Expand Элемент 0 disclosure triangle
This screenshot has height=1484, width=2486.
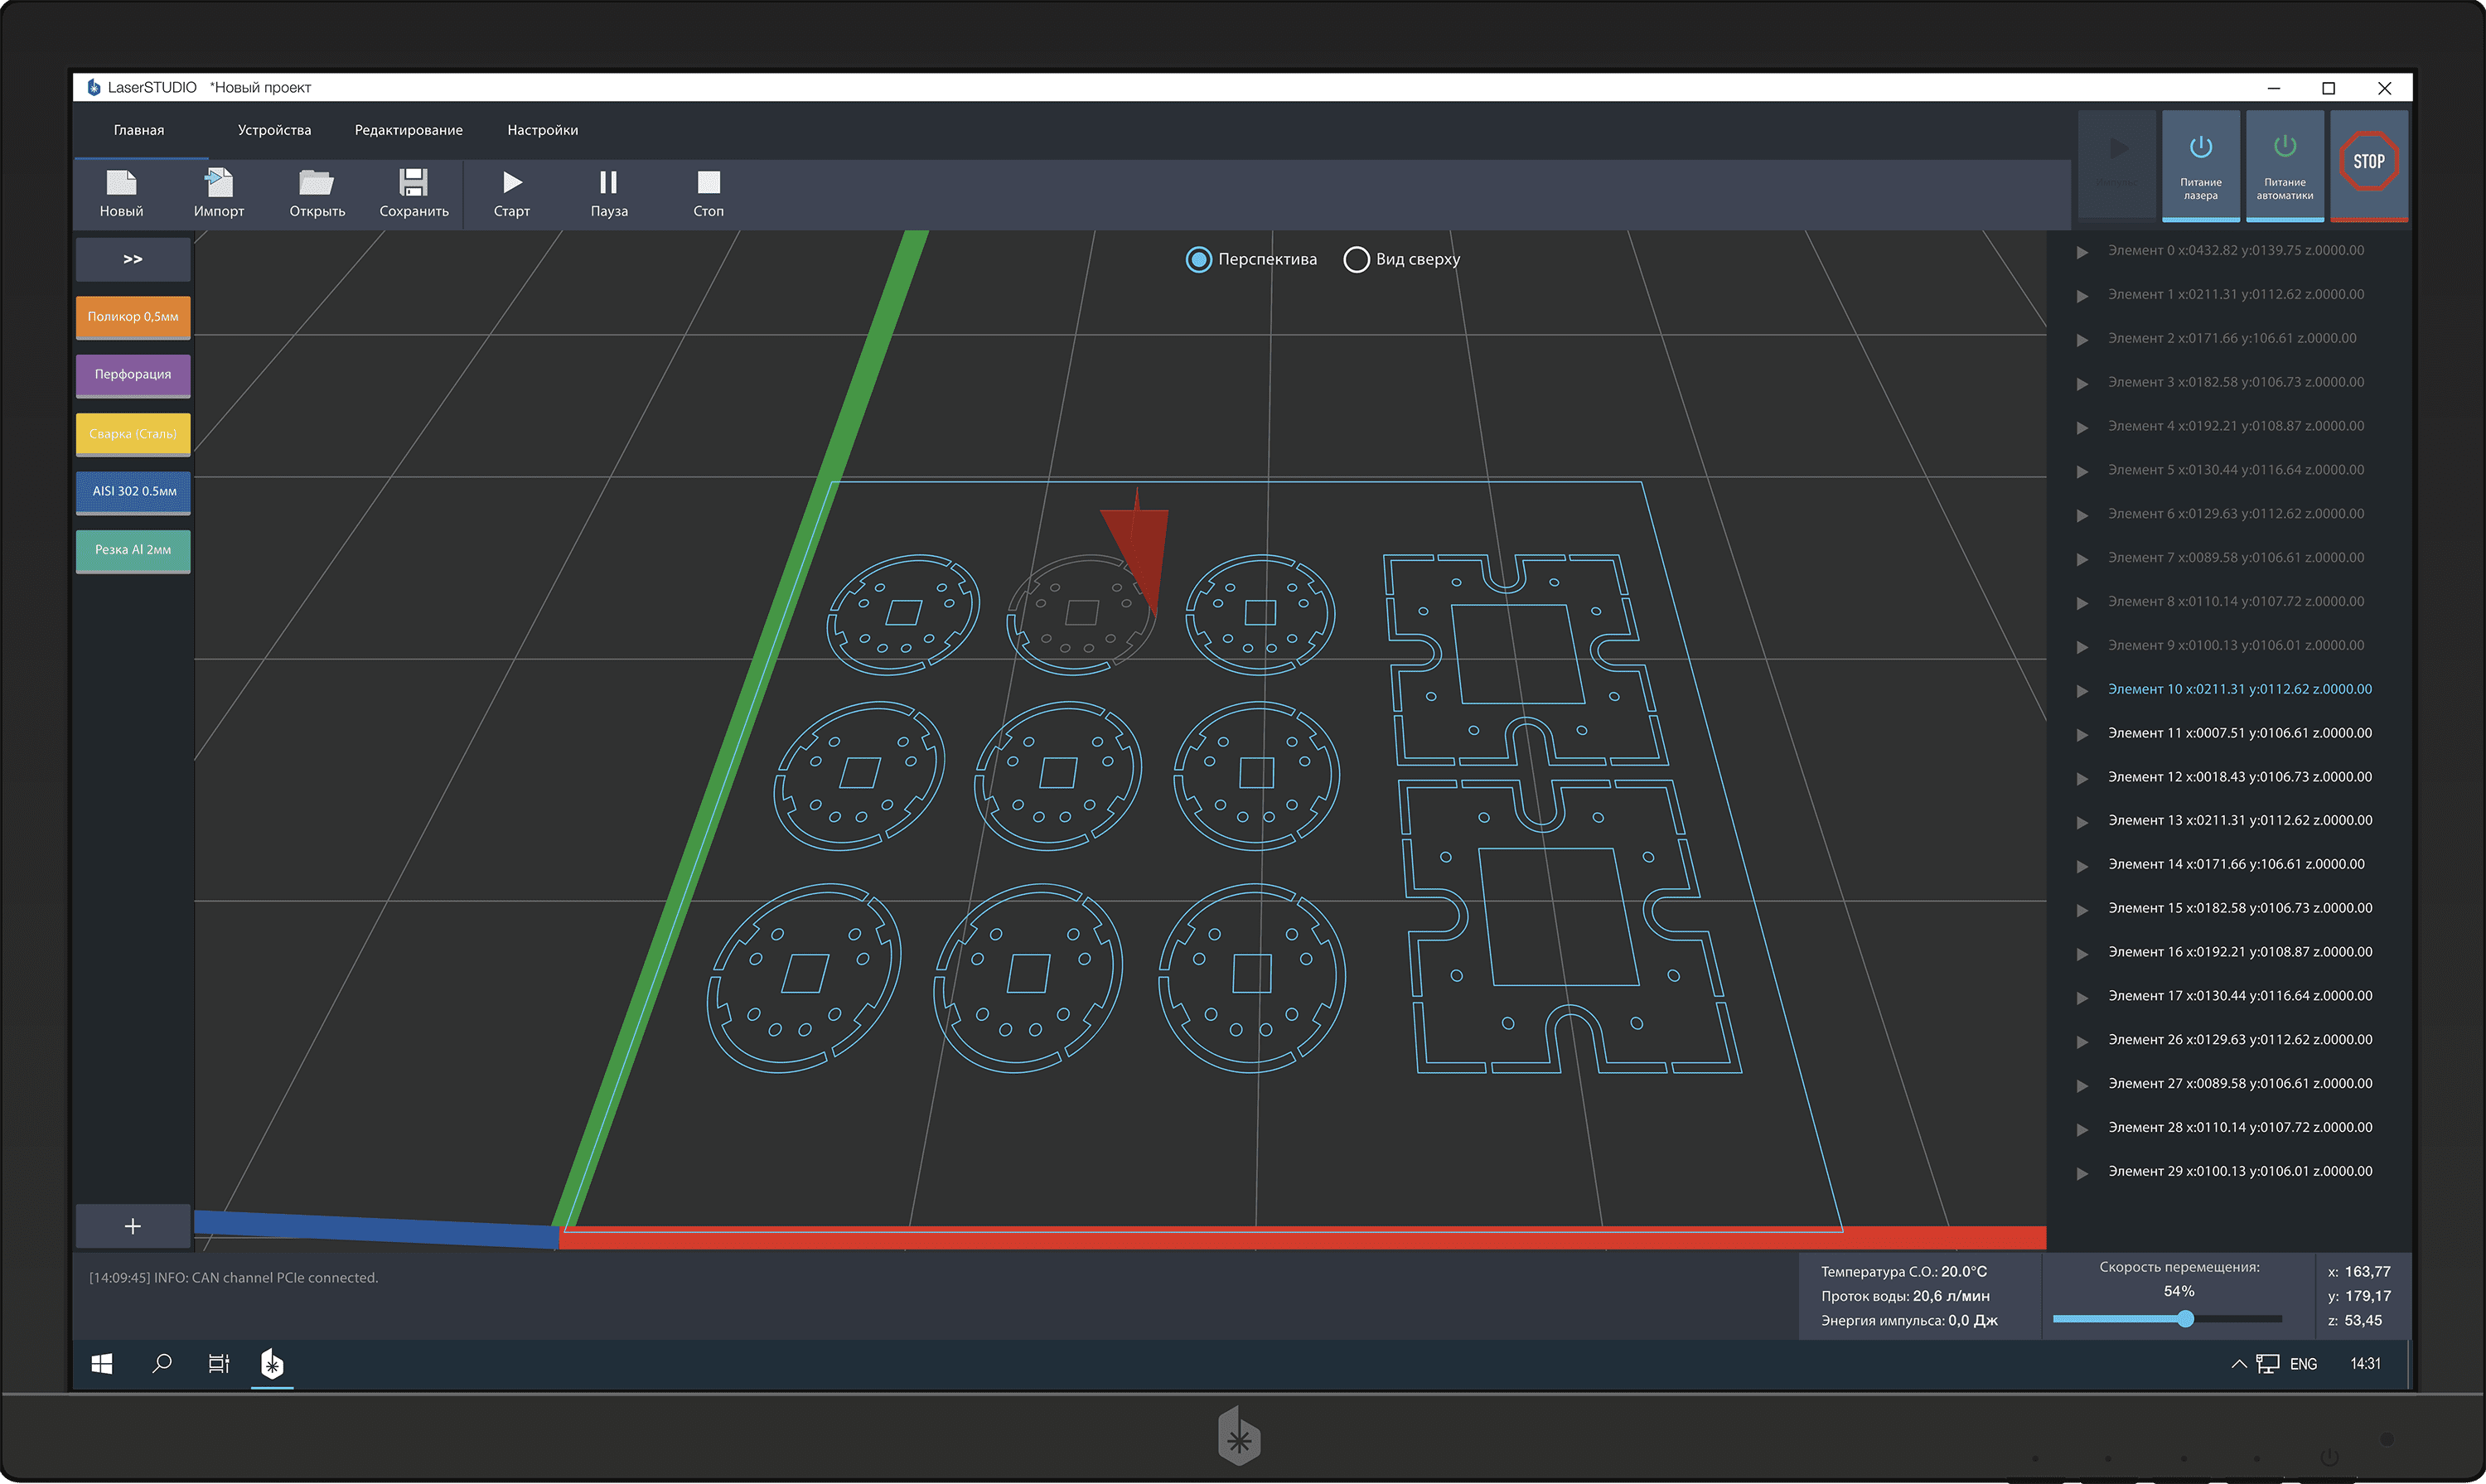pos(2082,252)
